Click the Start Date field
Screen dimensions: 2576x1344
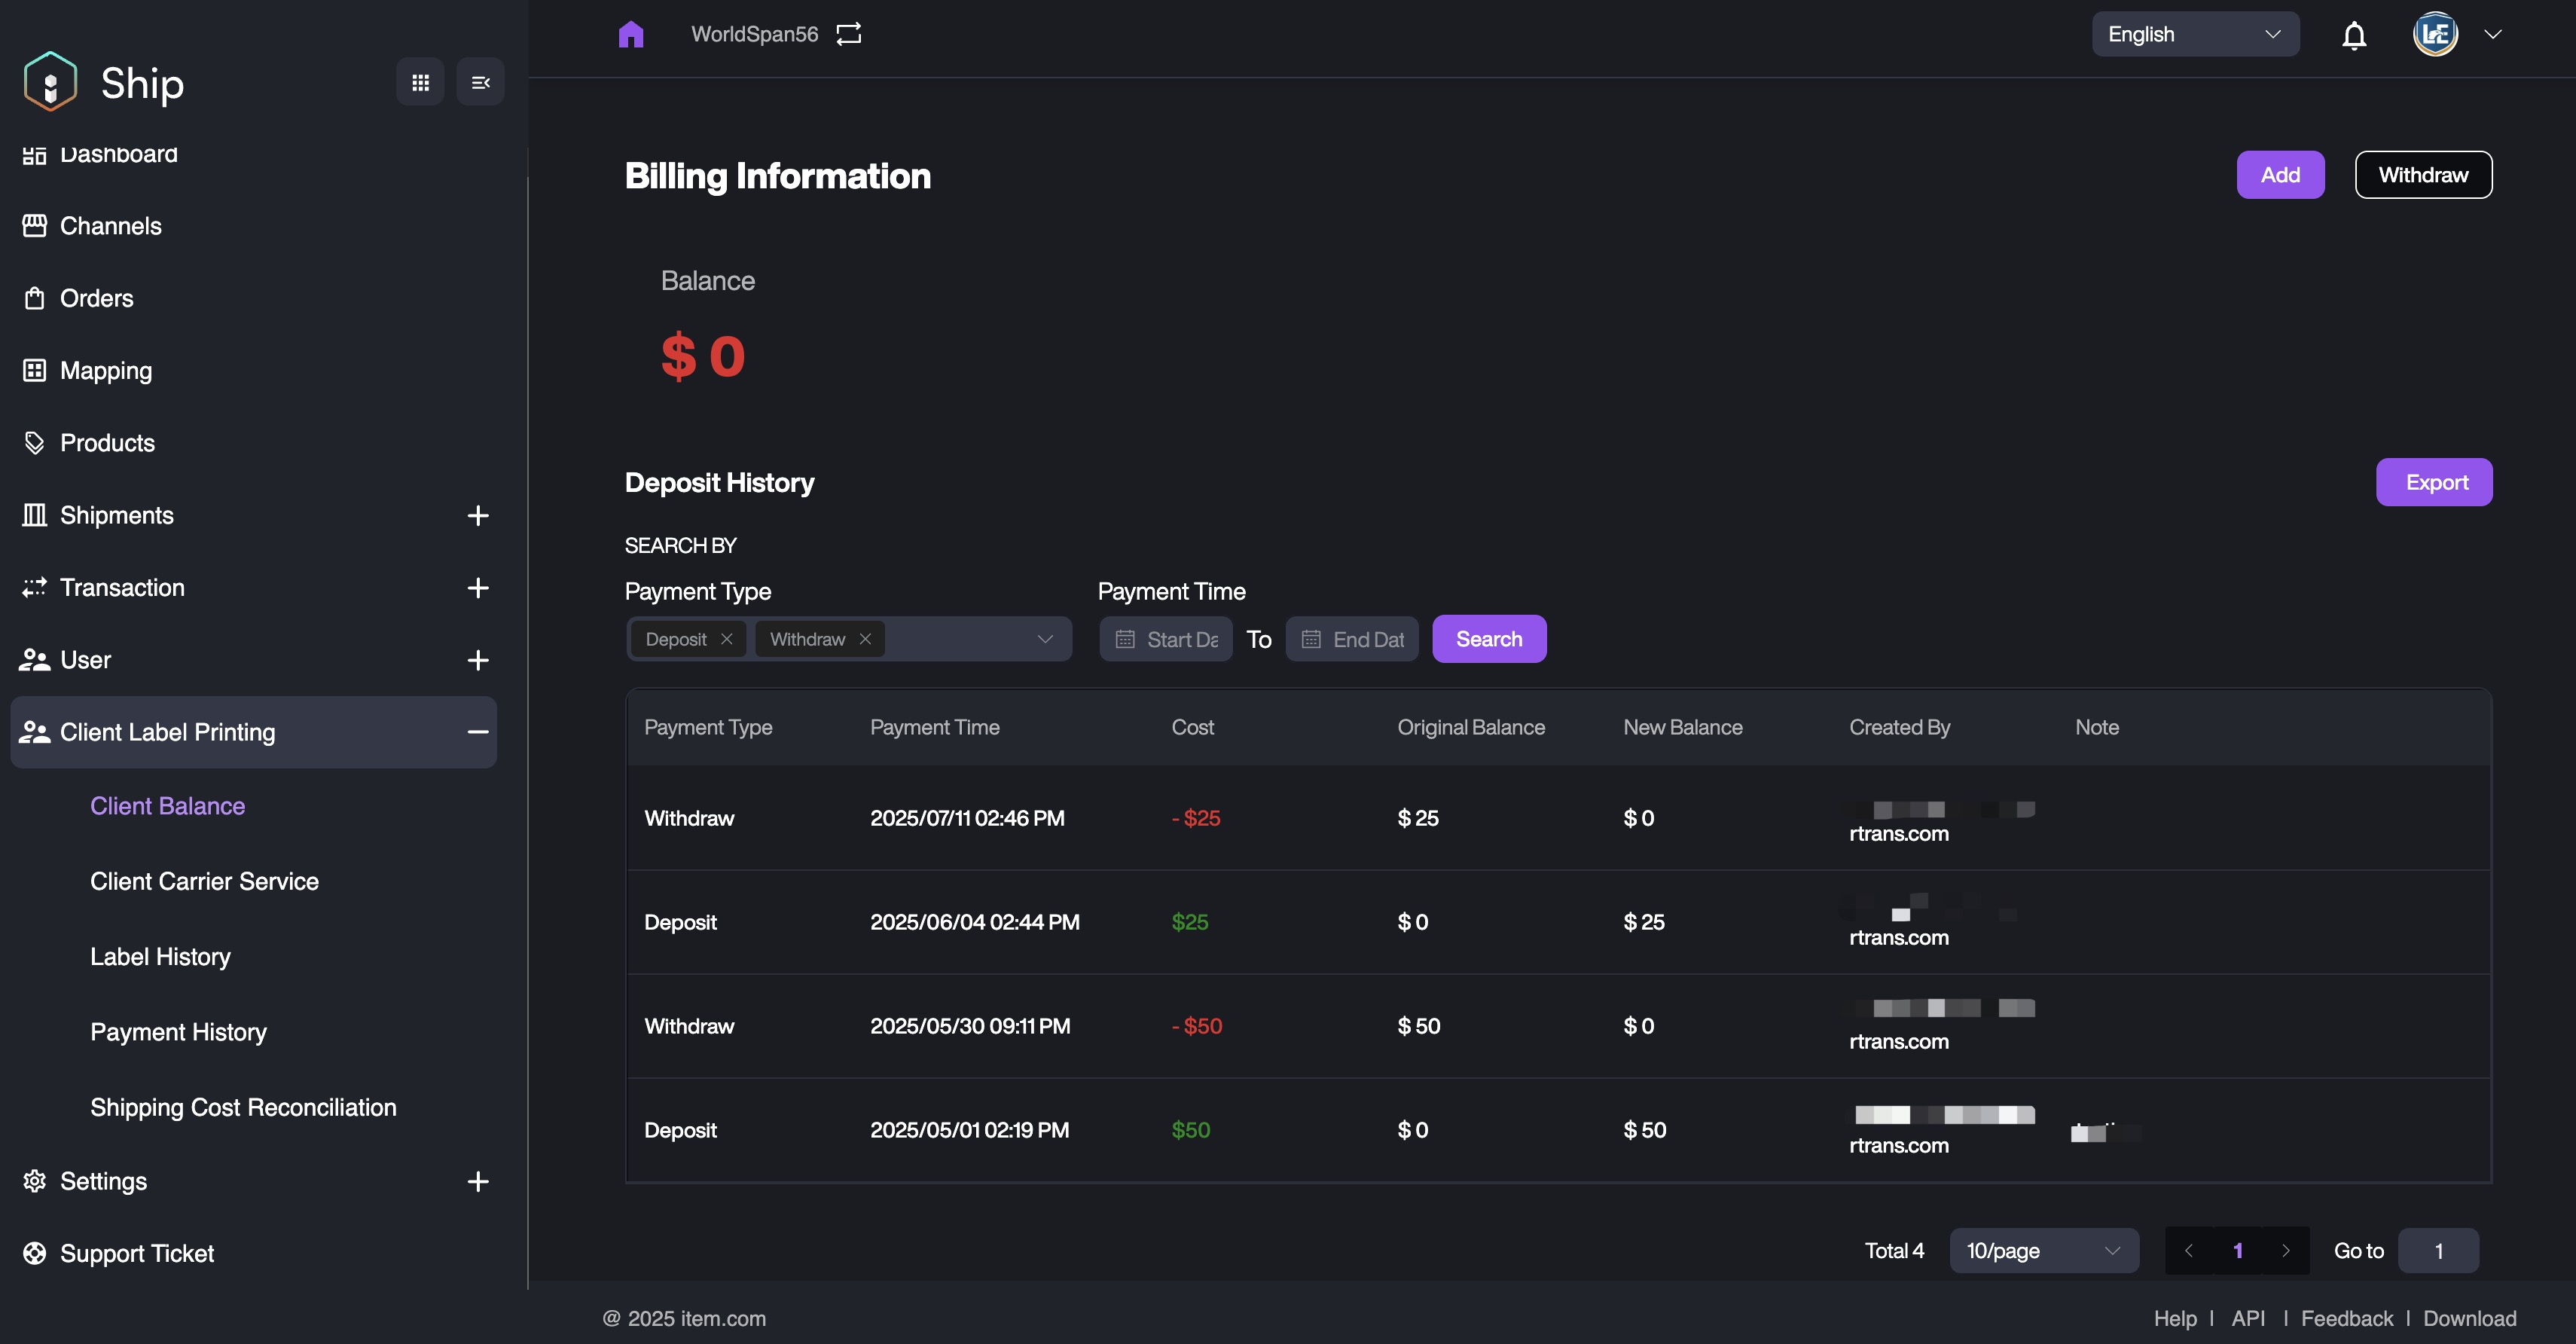point(1167,639)
